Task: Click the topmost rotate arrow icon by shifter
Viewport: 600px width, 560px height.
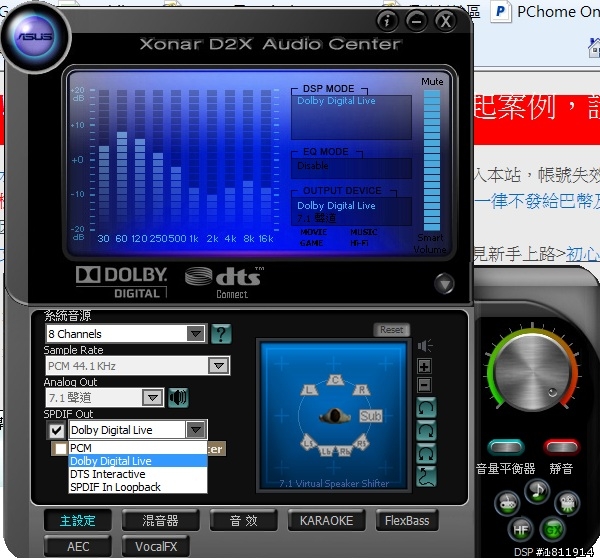Action: [x=426, y=408]
